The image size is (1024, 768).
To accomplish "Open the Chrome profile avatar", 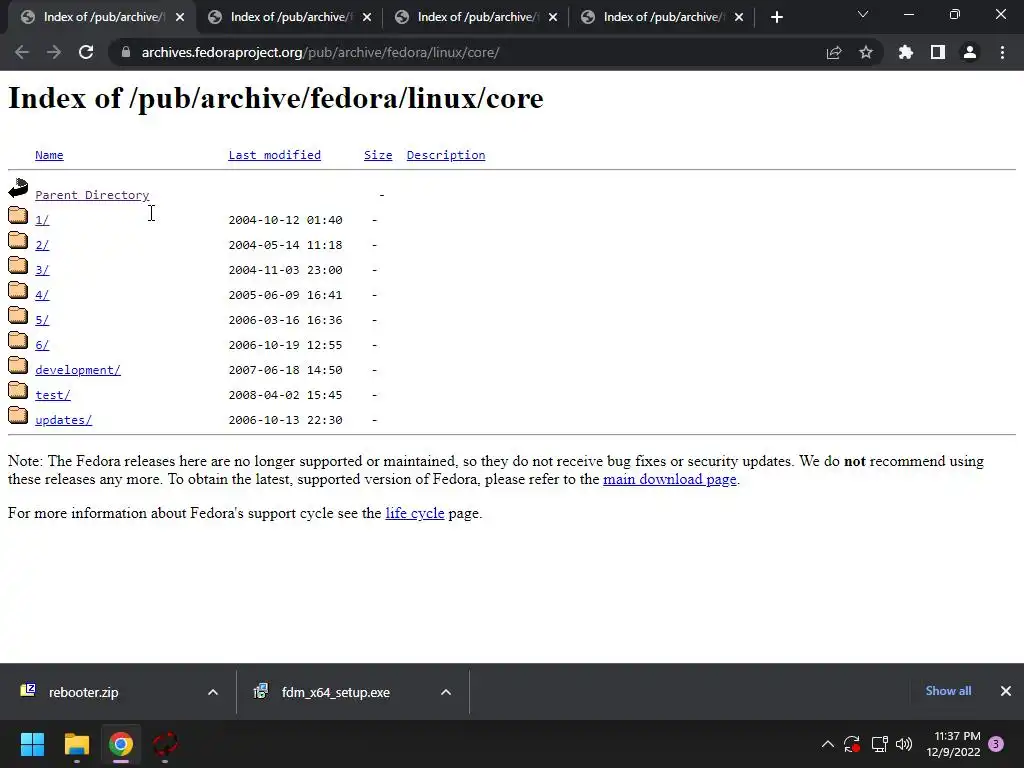I will pyautogui.click(x=970, y=52).
